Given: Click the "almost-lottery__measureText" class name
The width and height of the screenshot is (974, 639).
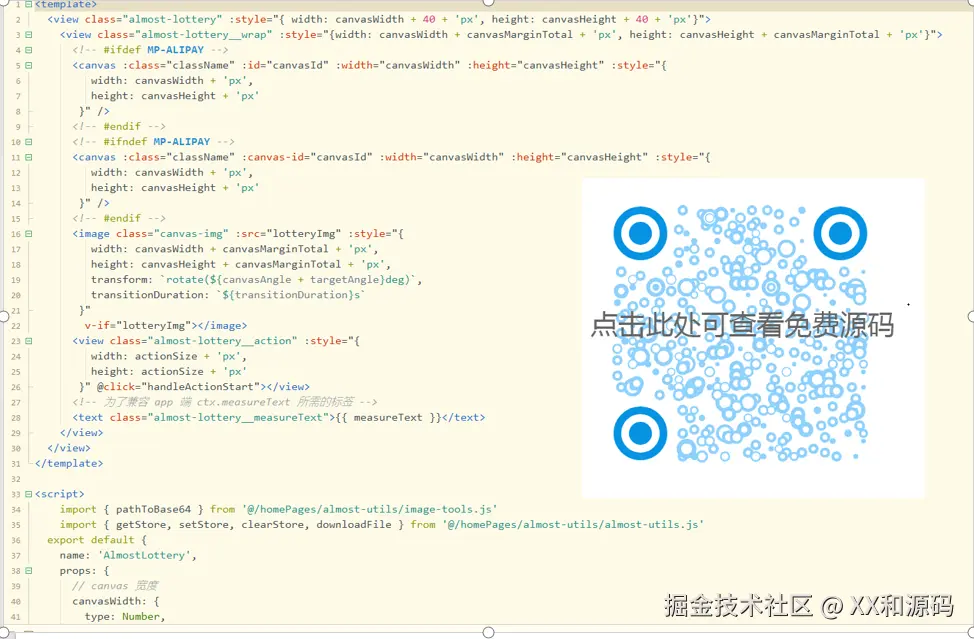Looking at the screenshot, I should click(239, 417).
